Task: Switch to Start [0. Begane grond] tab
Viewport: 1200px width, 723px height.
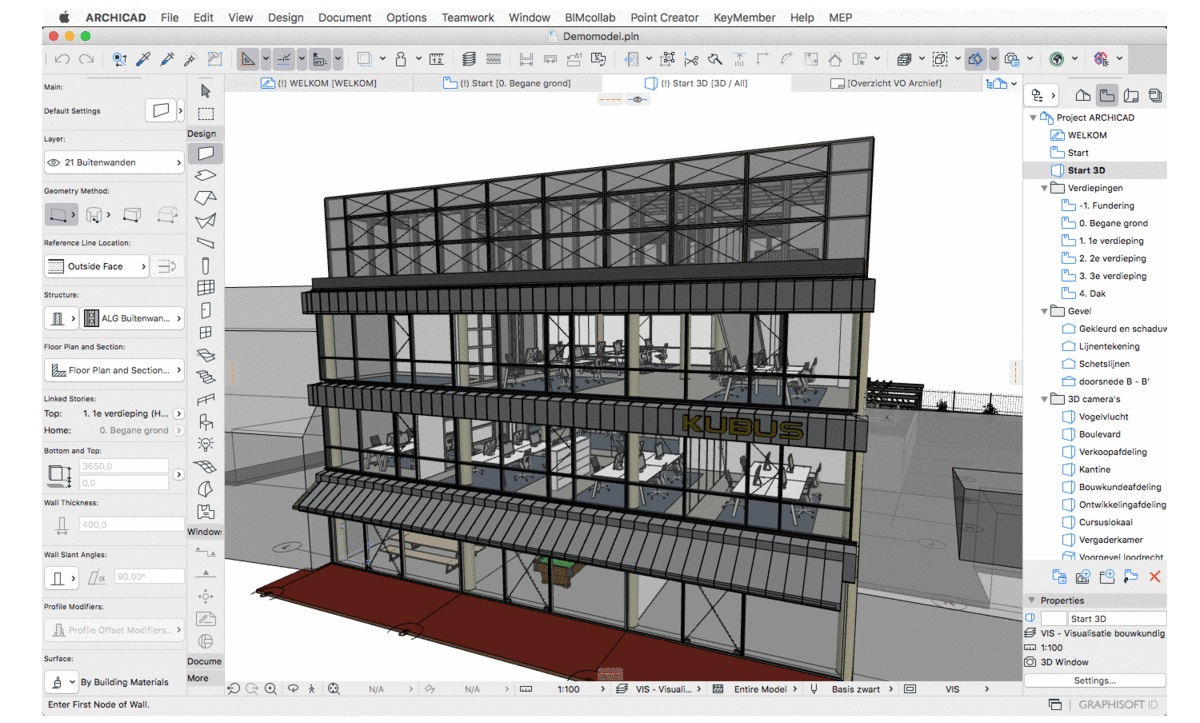Action: (x=507, y=83)
